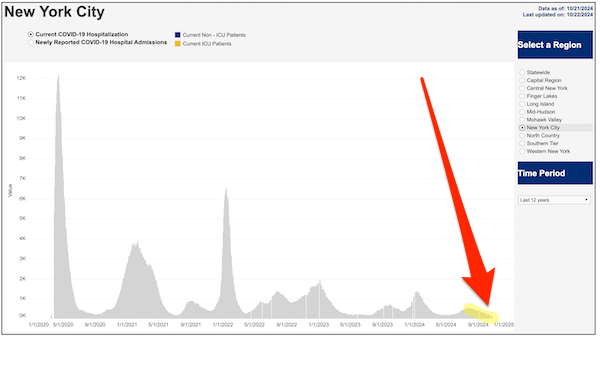Click the 1/1/2023 x-axis date label

click(x=319, y=325)
